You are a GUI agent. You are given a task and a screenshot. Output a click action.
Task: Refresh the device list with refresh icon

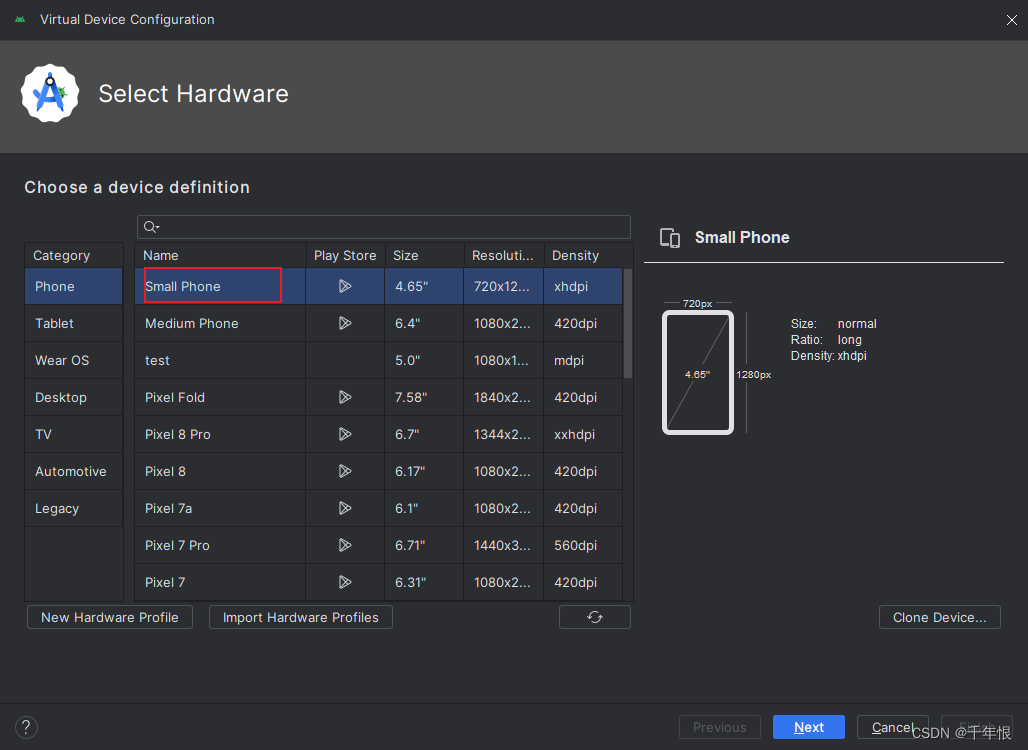pyautogui.click(x=595, y=617)
